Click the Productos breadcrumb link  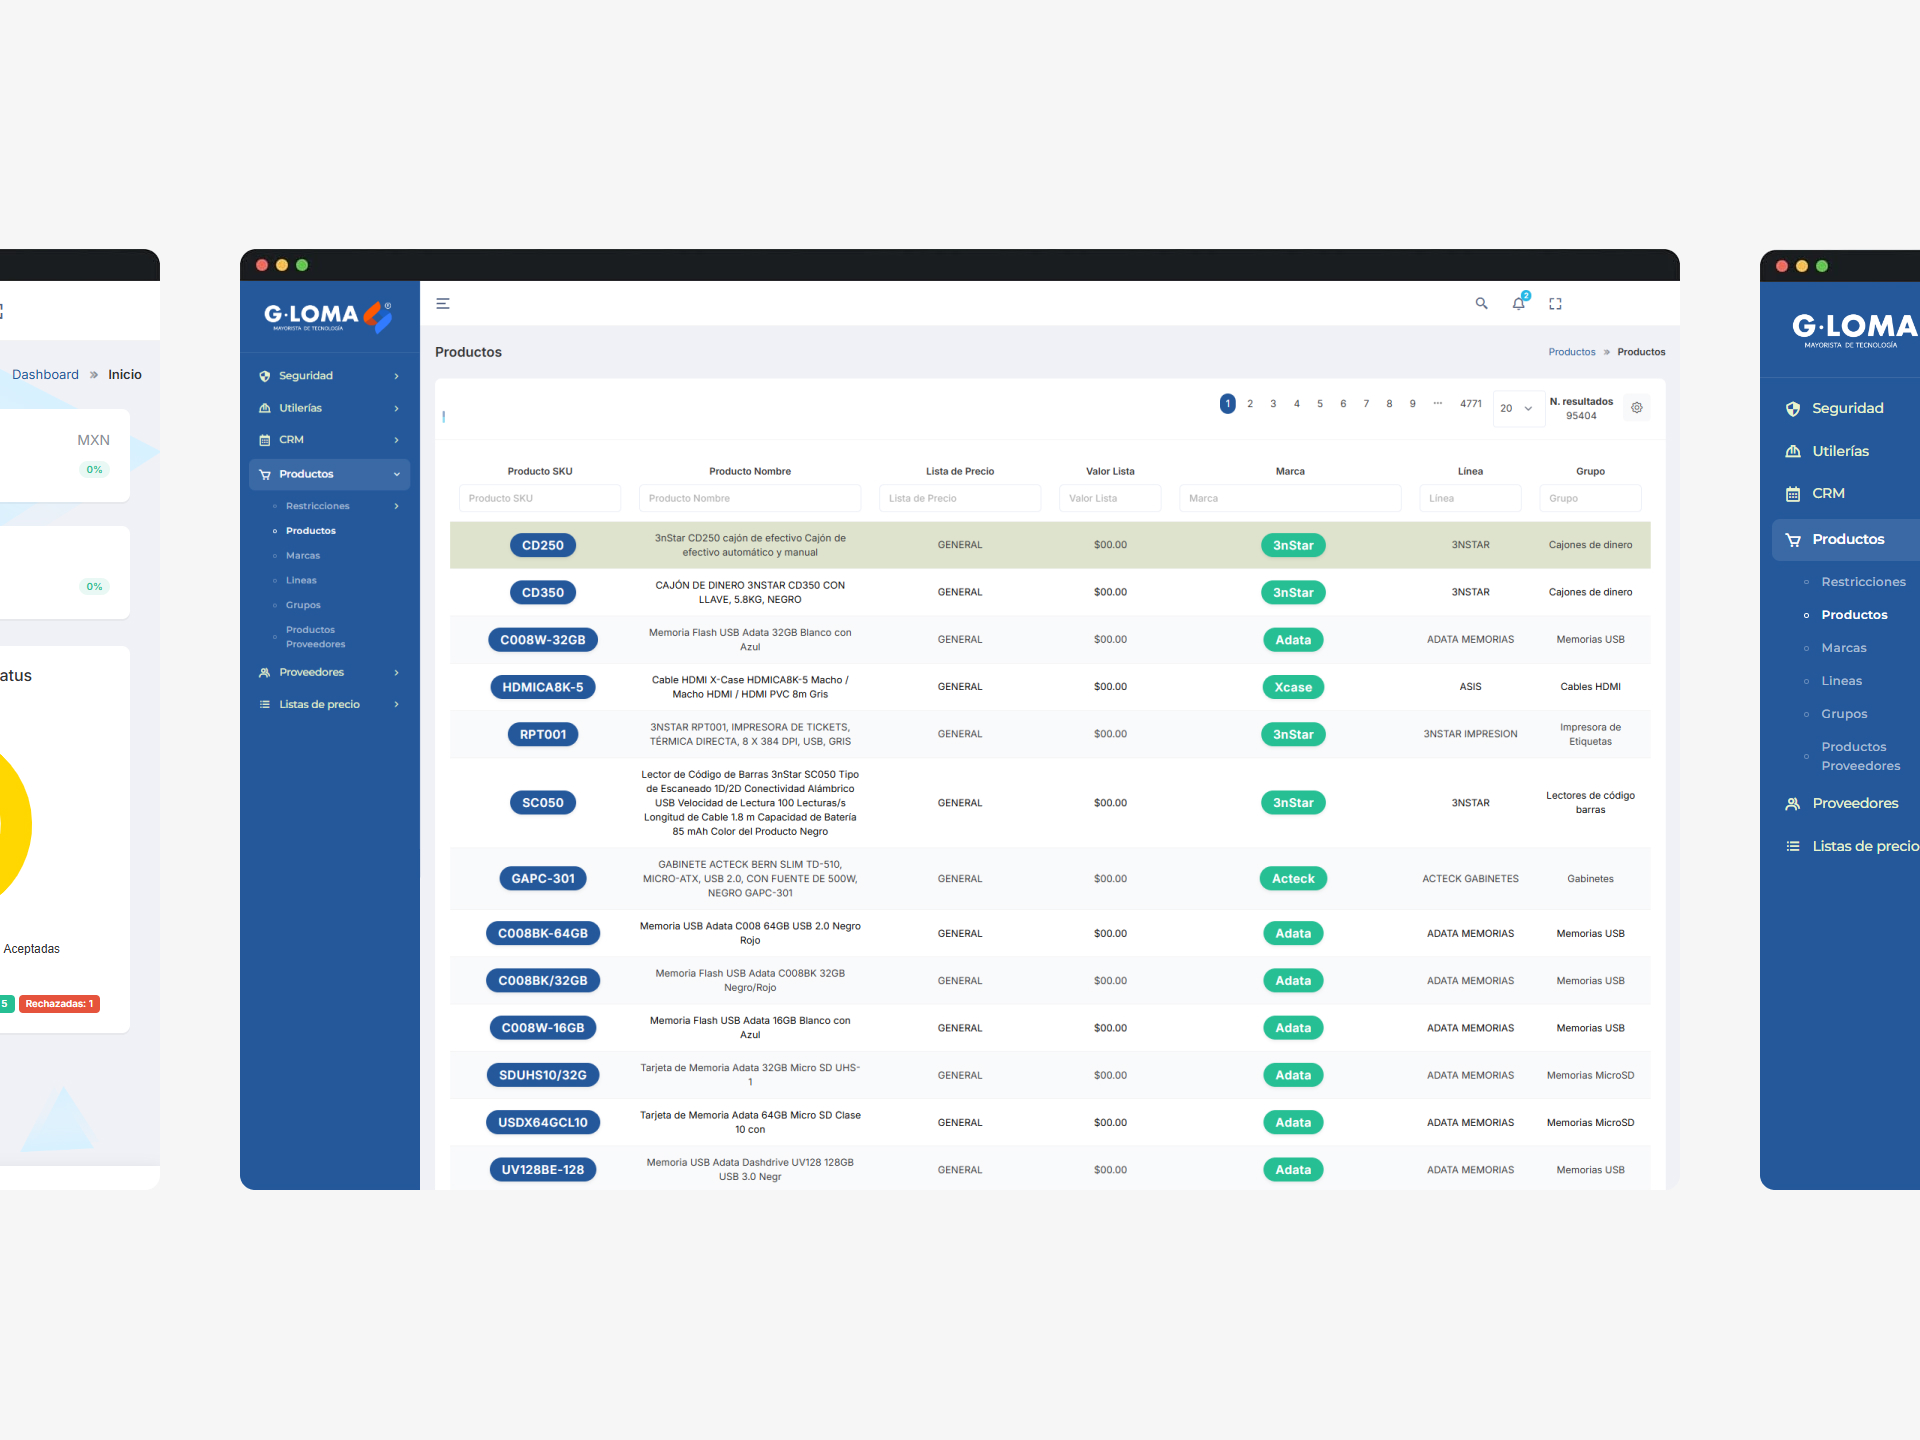click(1571, 352)
